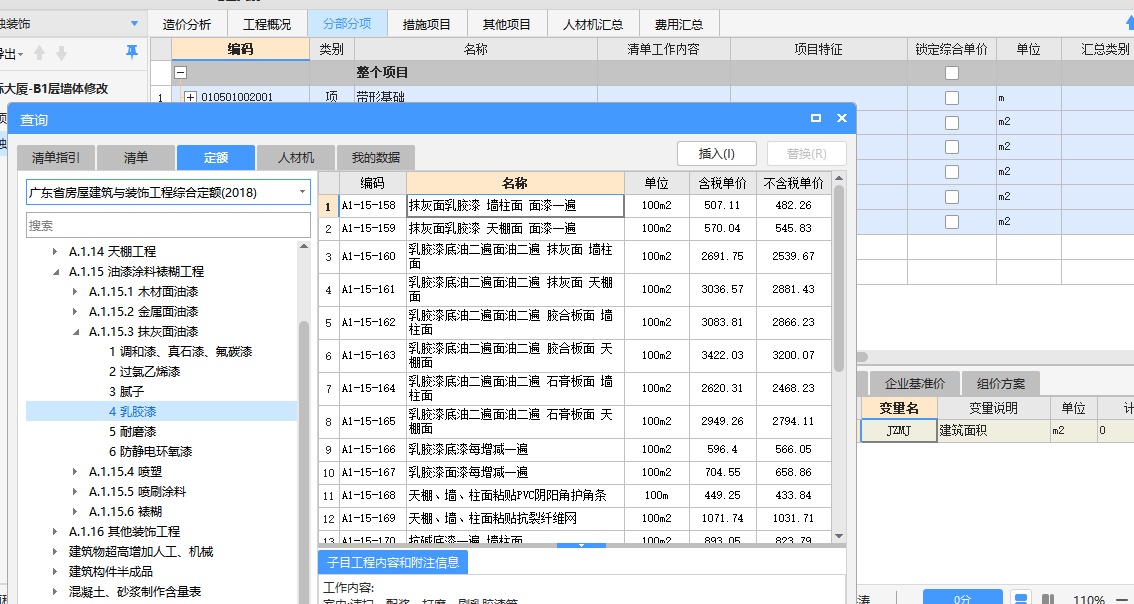
Task: Switch to the 造价分析 tab
Action: [x=187, y=24]
